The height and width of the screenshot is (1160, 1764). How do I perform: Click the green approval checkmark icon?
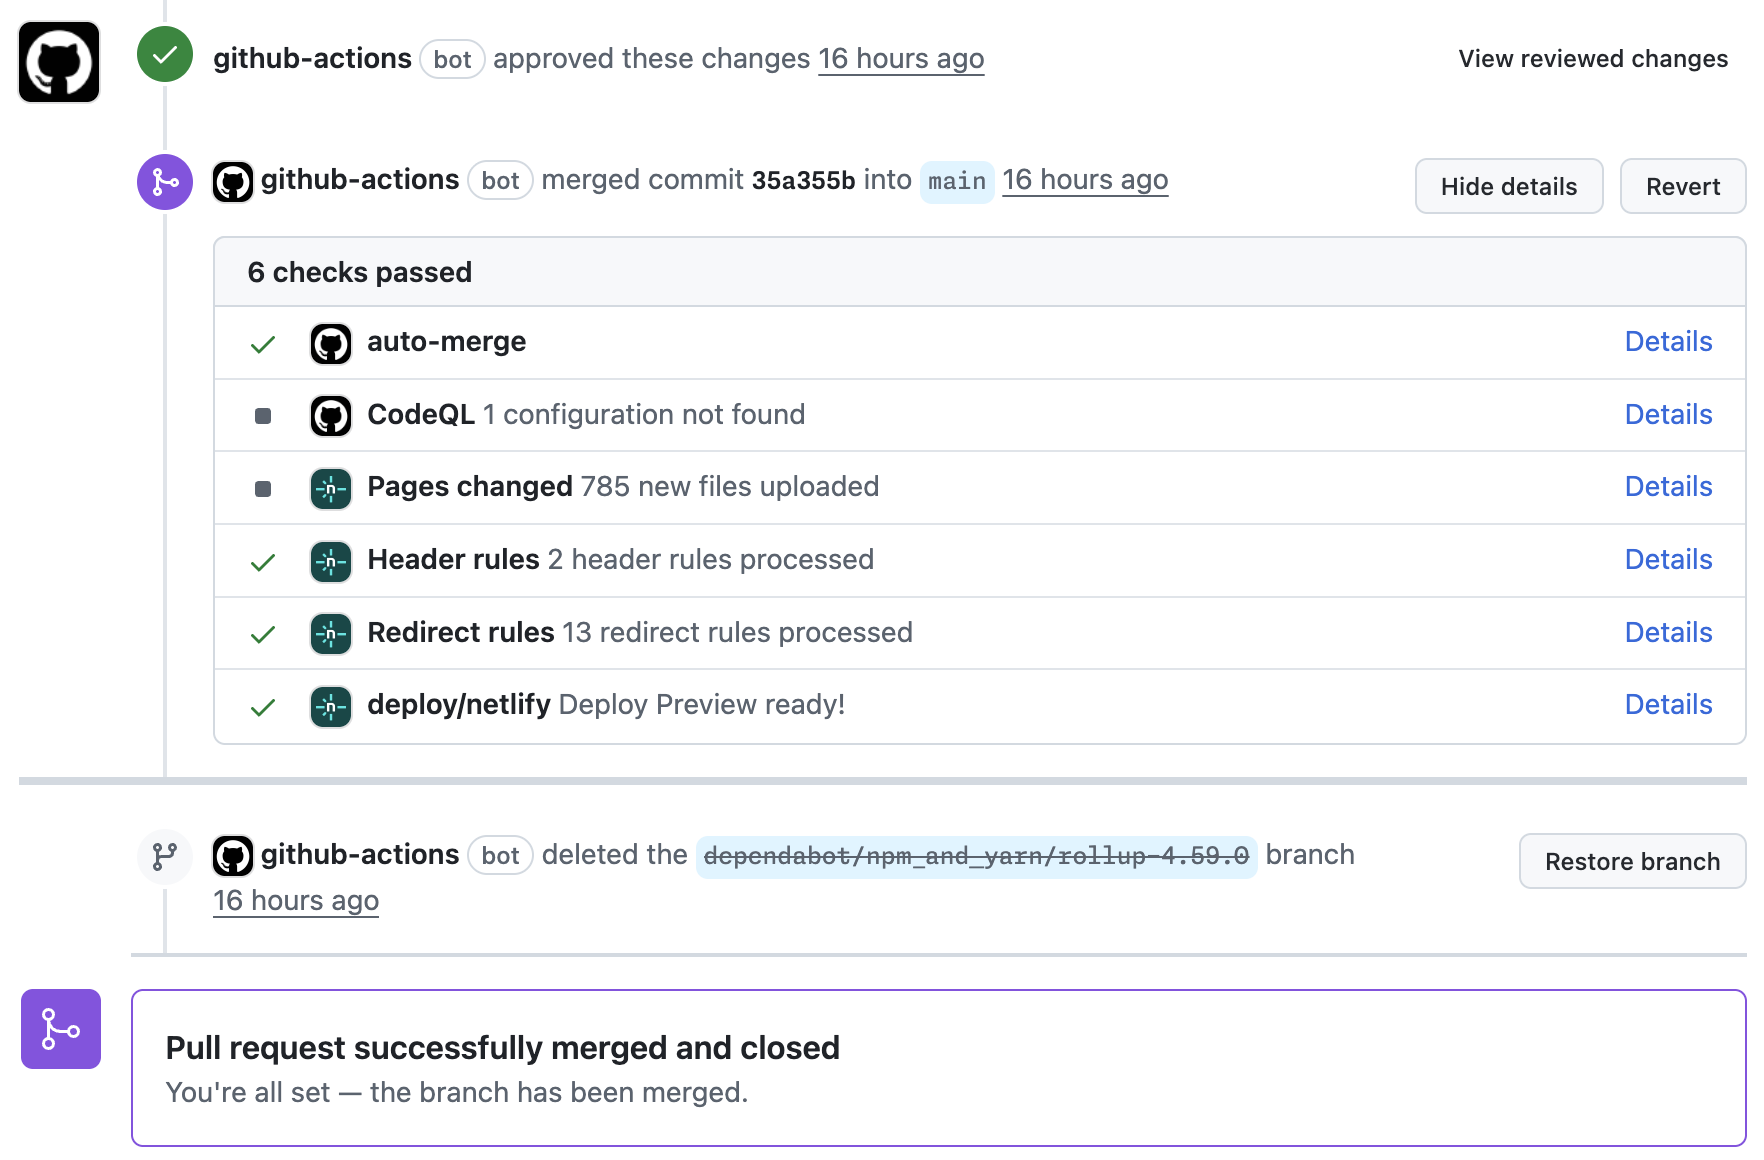pos(164,54)
